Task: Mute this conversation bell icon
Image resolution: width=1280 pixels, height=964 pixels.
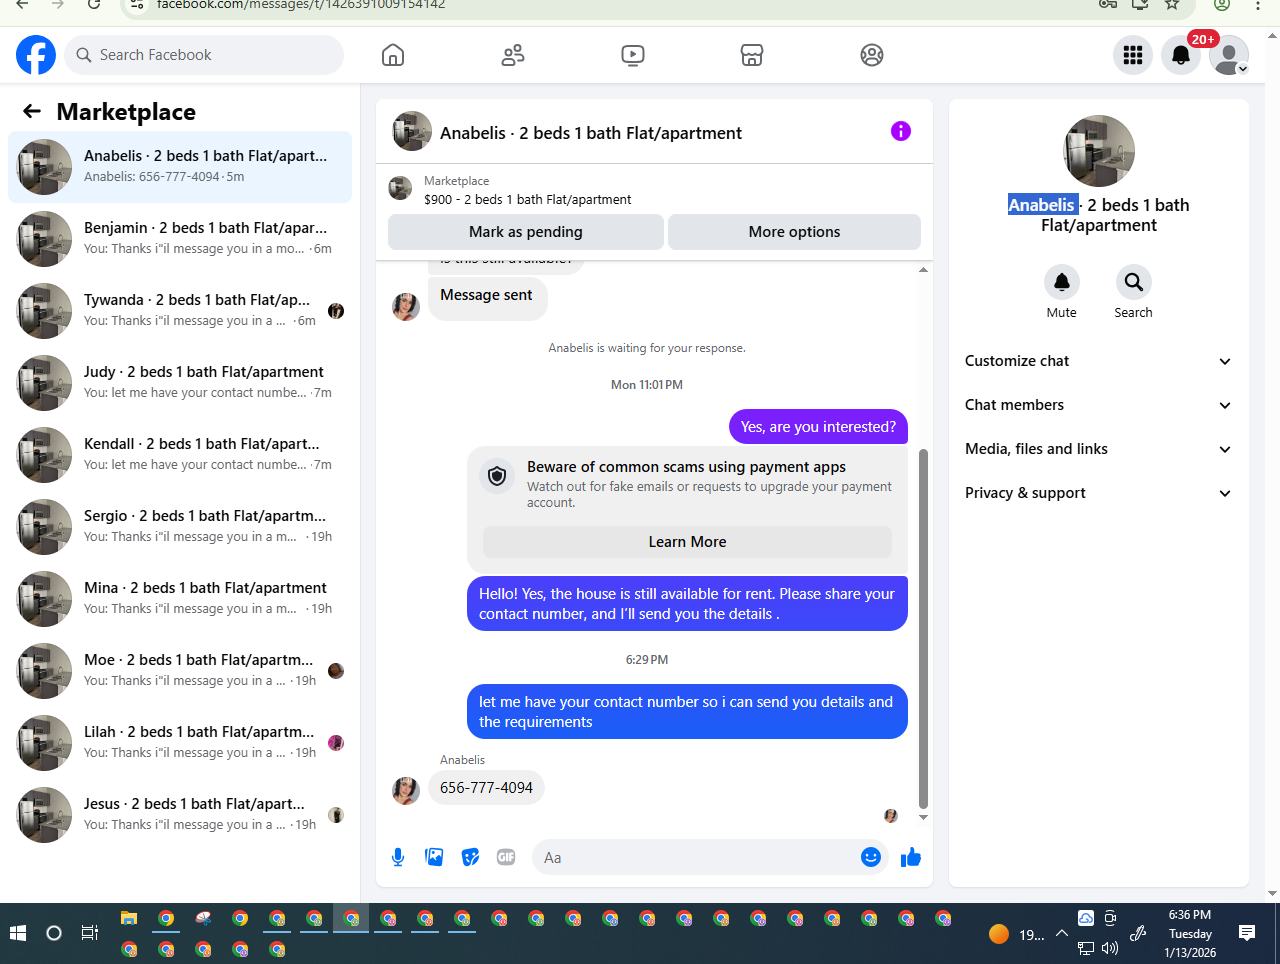Action: pos(1062,282)
